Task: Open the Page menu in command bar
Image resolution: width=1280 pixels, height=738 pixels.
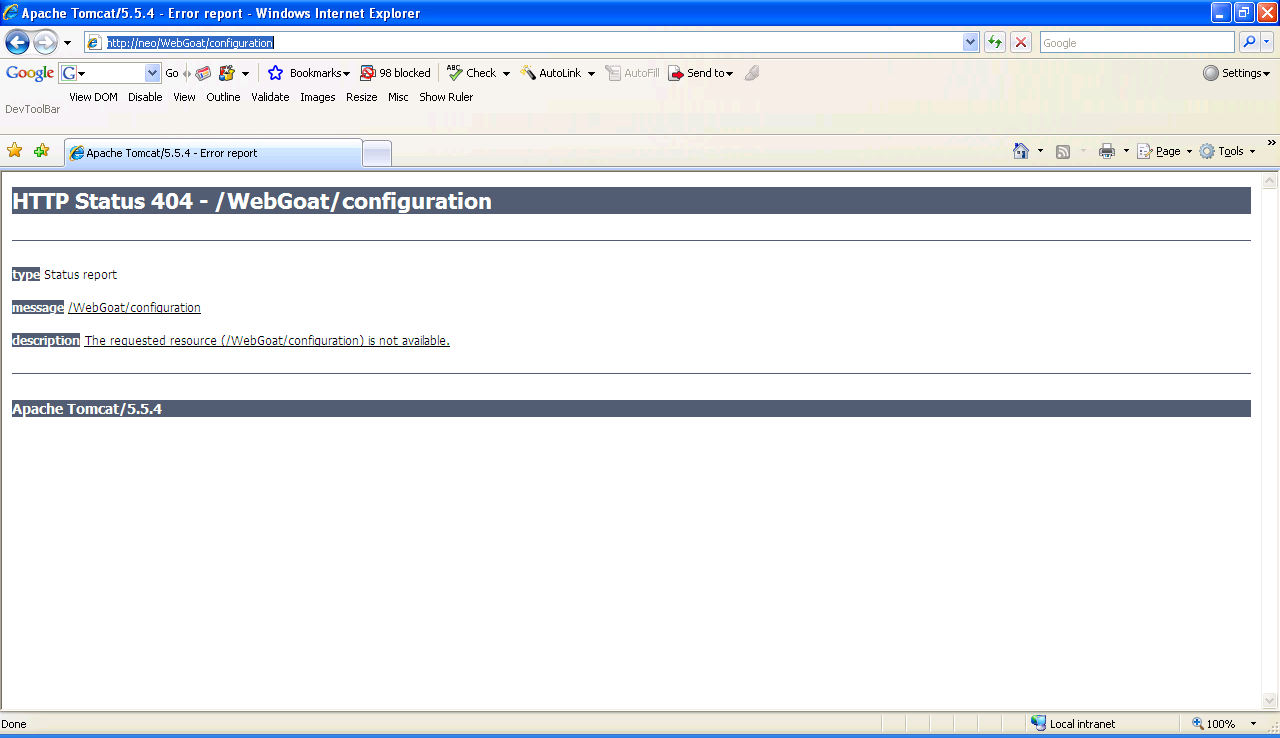Action: coord(1164,151)
